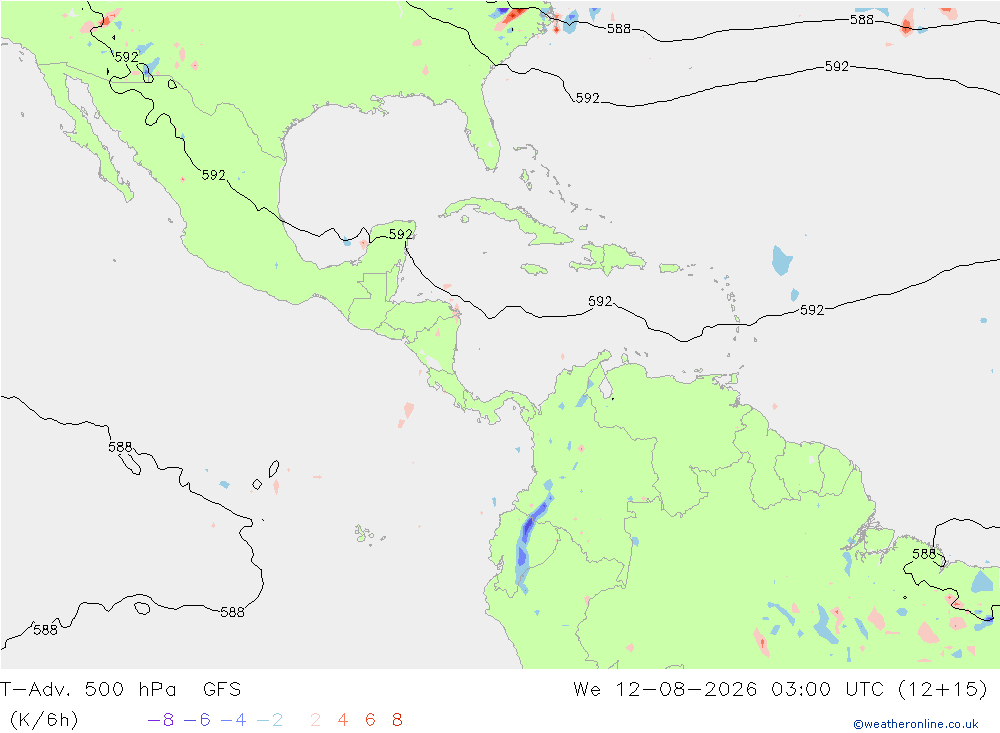Click the pale pink 2 legend value
The width and height of the screenshot is (1000, 733).
(316, 720)
